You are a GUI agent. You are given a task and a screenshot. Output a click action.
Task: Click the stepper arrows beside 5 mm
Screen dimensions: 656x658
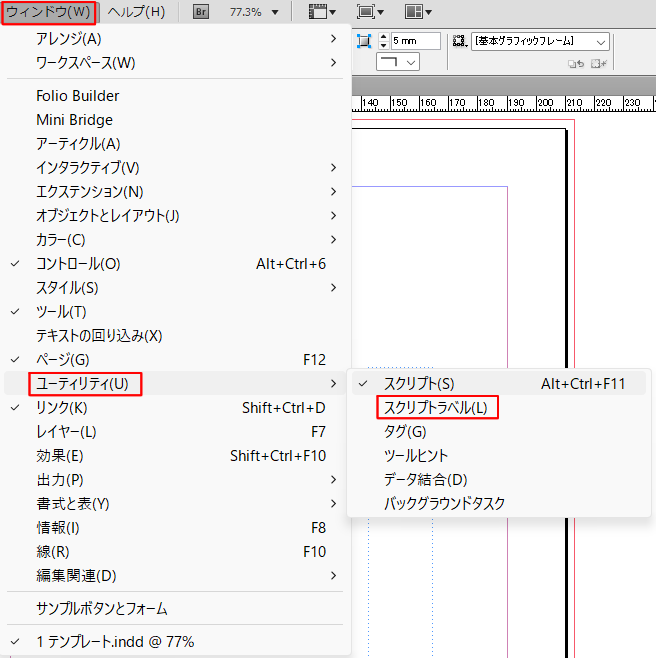pos(383,41)
